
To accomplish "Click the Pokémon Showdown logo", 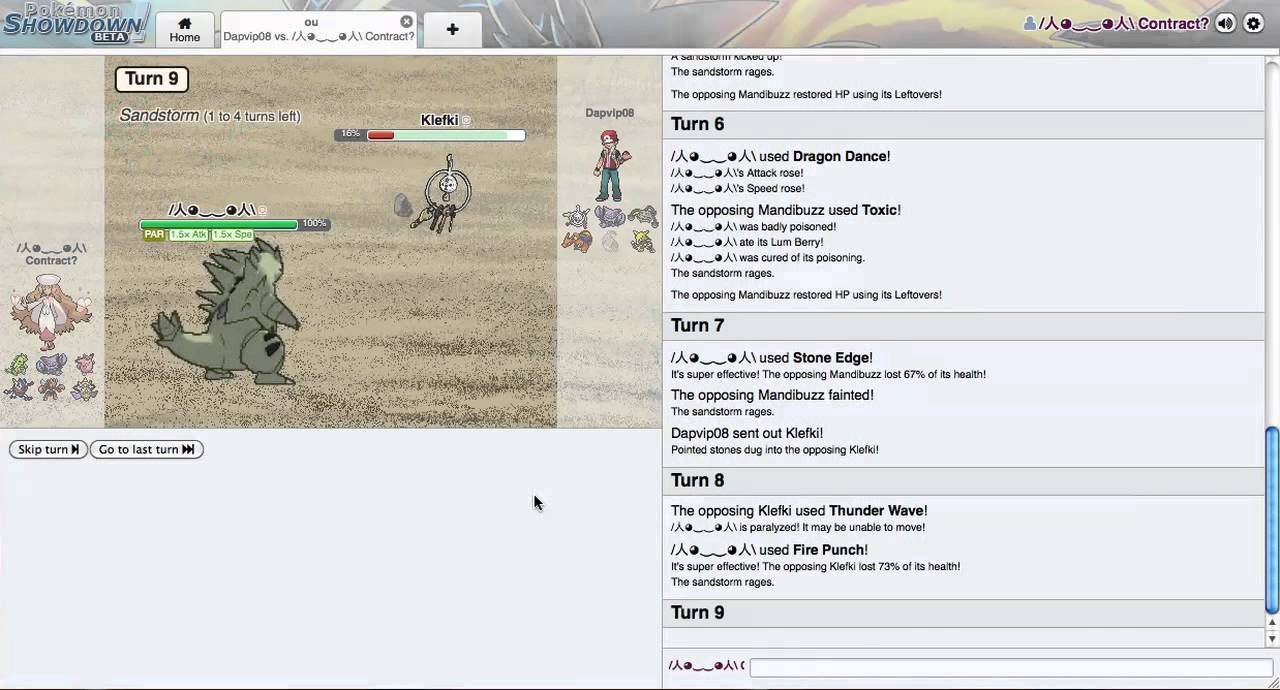I will coord(75,23).
